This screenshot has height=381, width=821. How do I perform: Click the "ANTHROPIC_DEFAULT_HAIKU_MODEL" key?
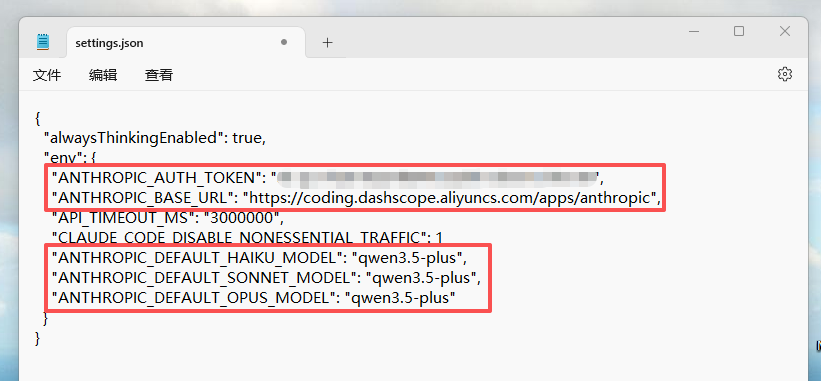click(197, 257)
